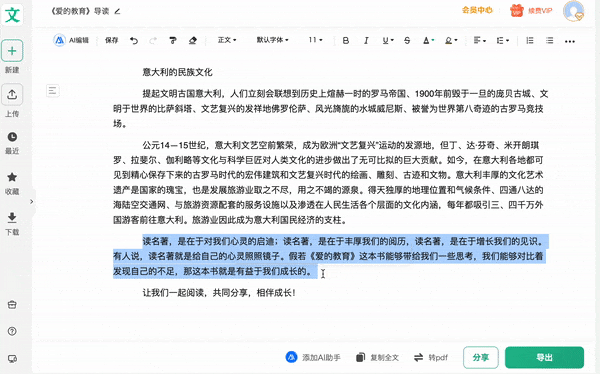
Task: Open help question mark icon in sidebar
Action: (x=12, y=331)
